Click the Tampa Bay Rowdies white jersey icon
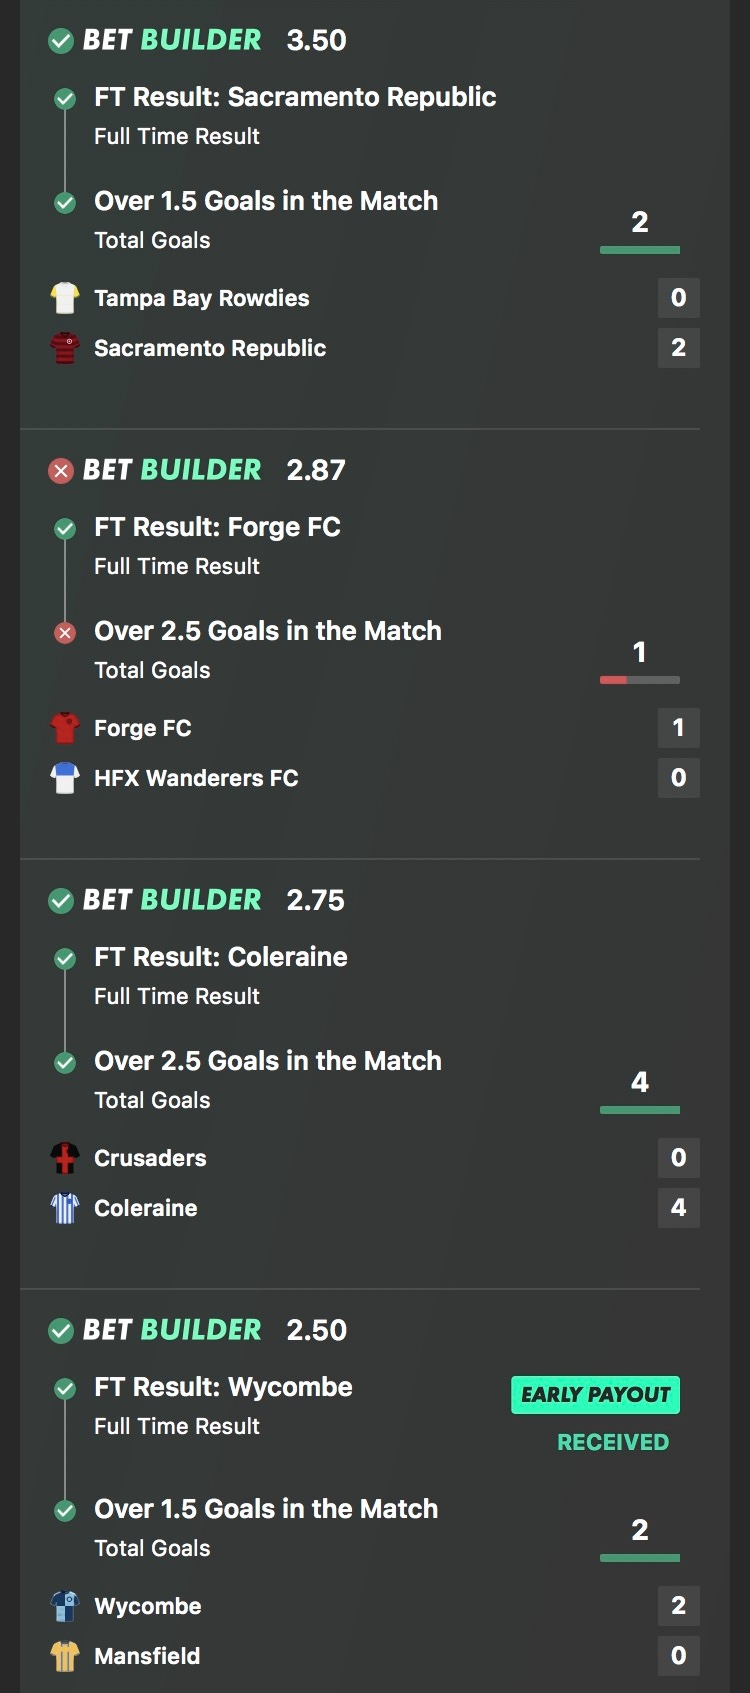The image size is (750, 1693). [65, 298]
